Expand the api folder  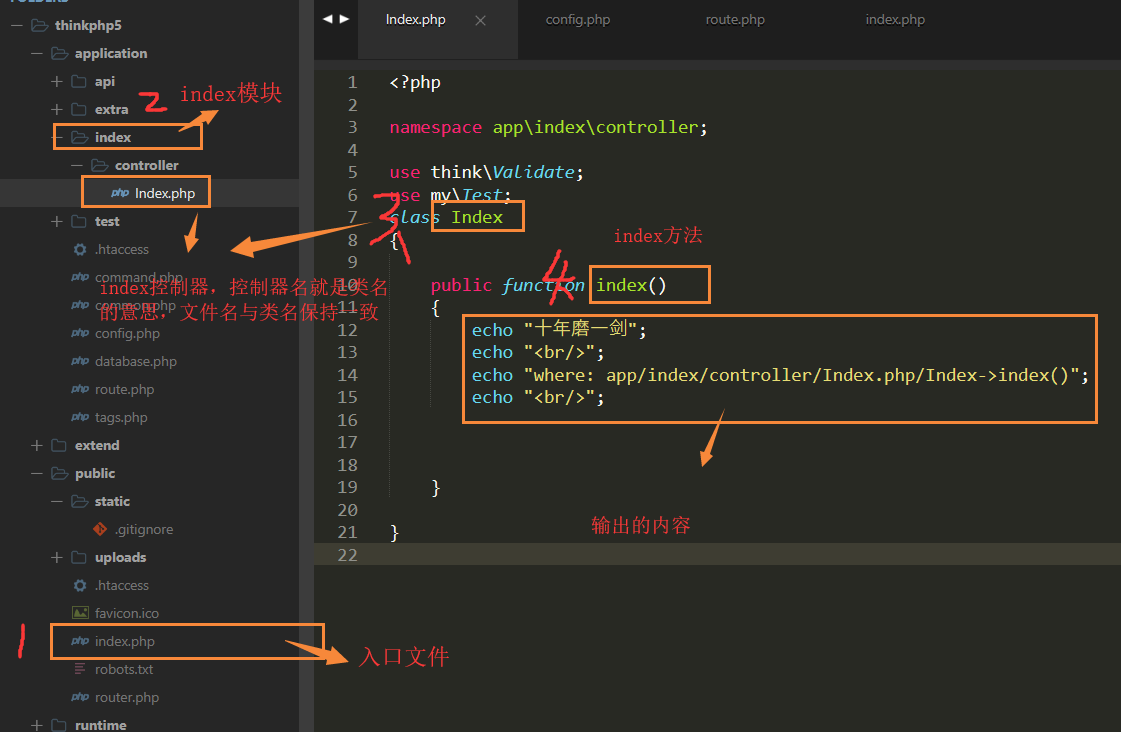pos(56,81)
